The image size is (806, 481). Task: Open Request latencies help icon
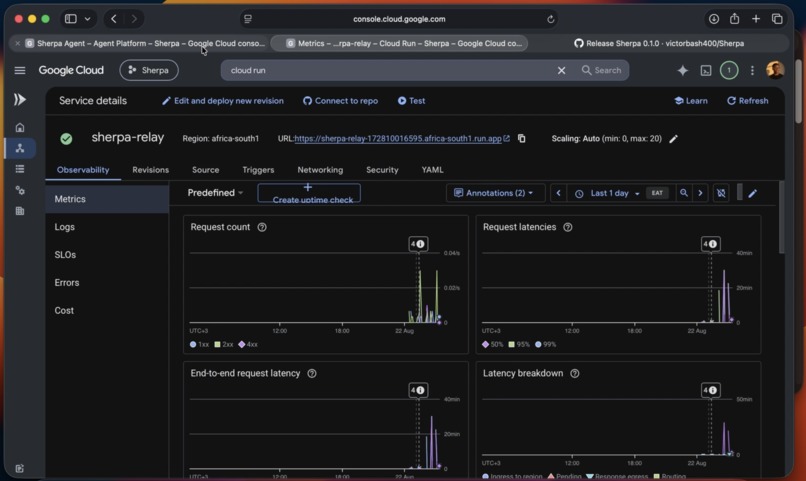568,227
